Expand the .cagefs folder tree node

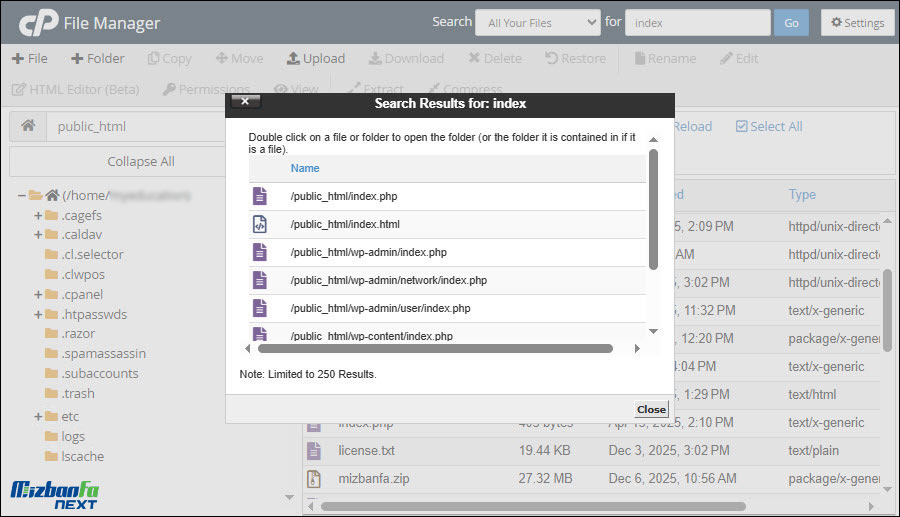point(38,216)
